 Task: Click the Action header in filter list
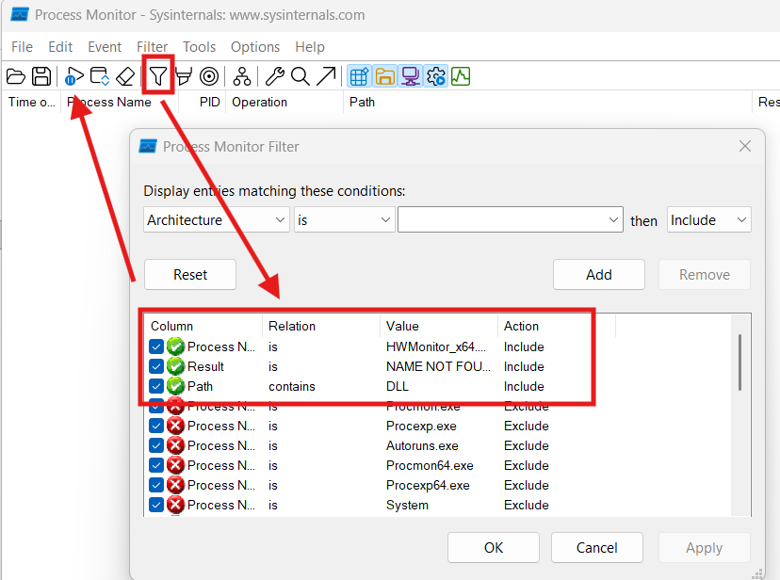556,326
